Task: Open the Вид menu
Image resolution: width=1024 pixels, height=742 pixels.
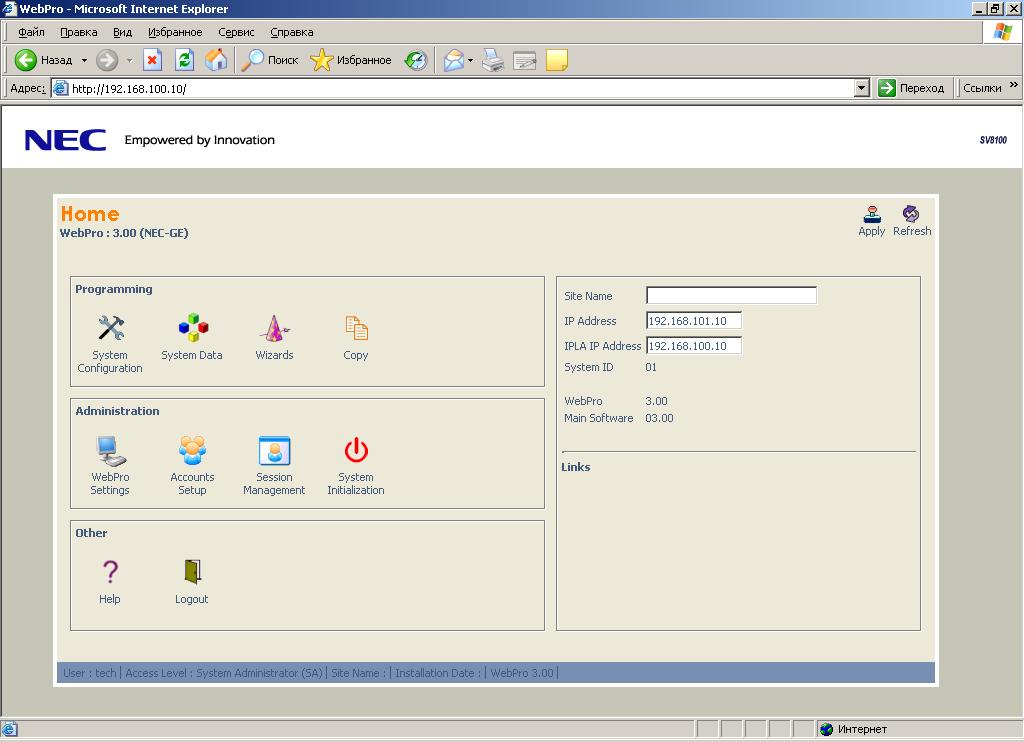Action: tap(122, 32)
